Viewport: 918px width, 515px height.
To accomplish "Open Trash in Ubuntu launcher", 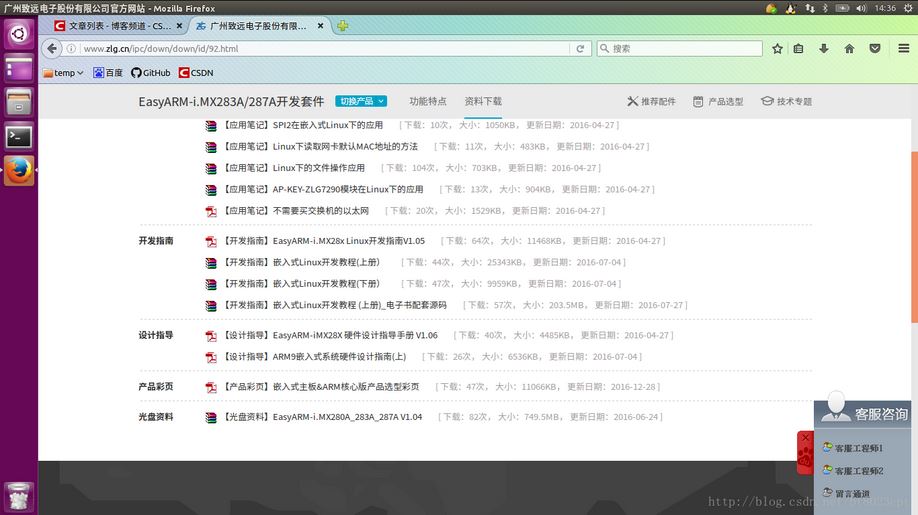I will click(x=19, y=497).
